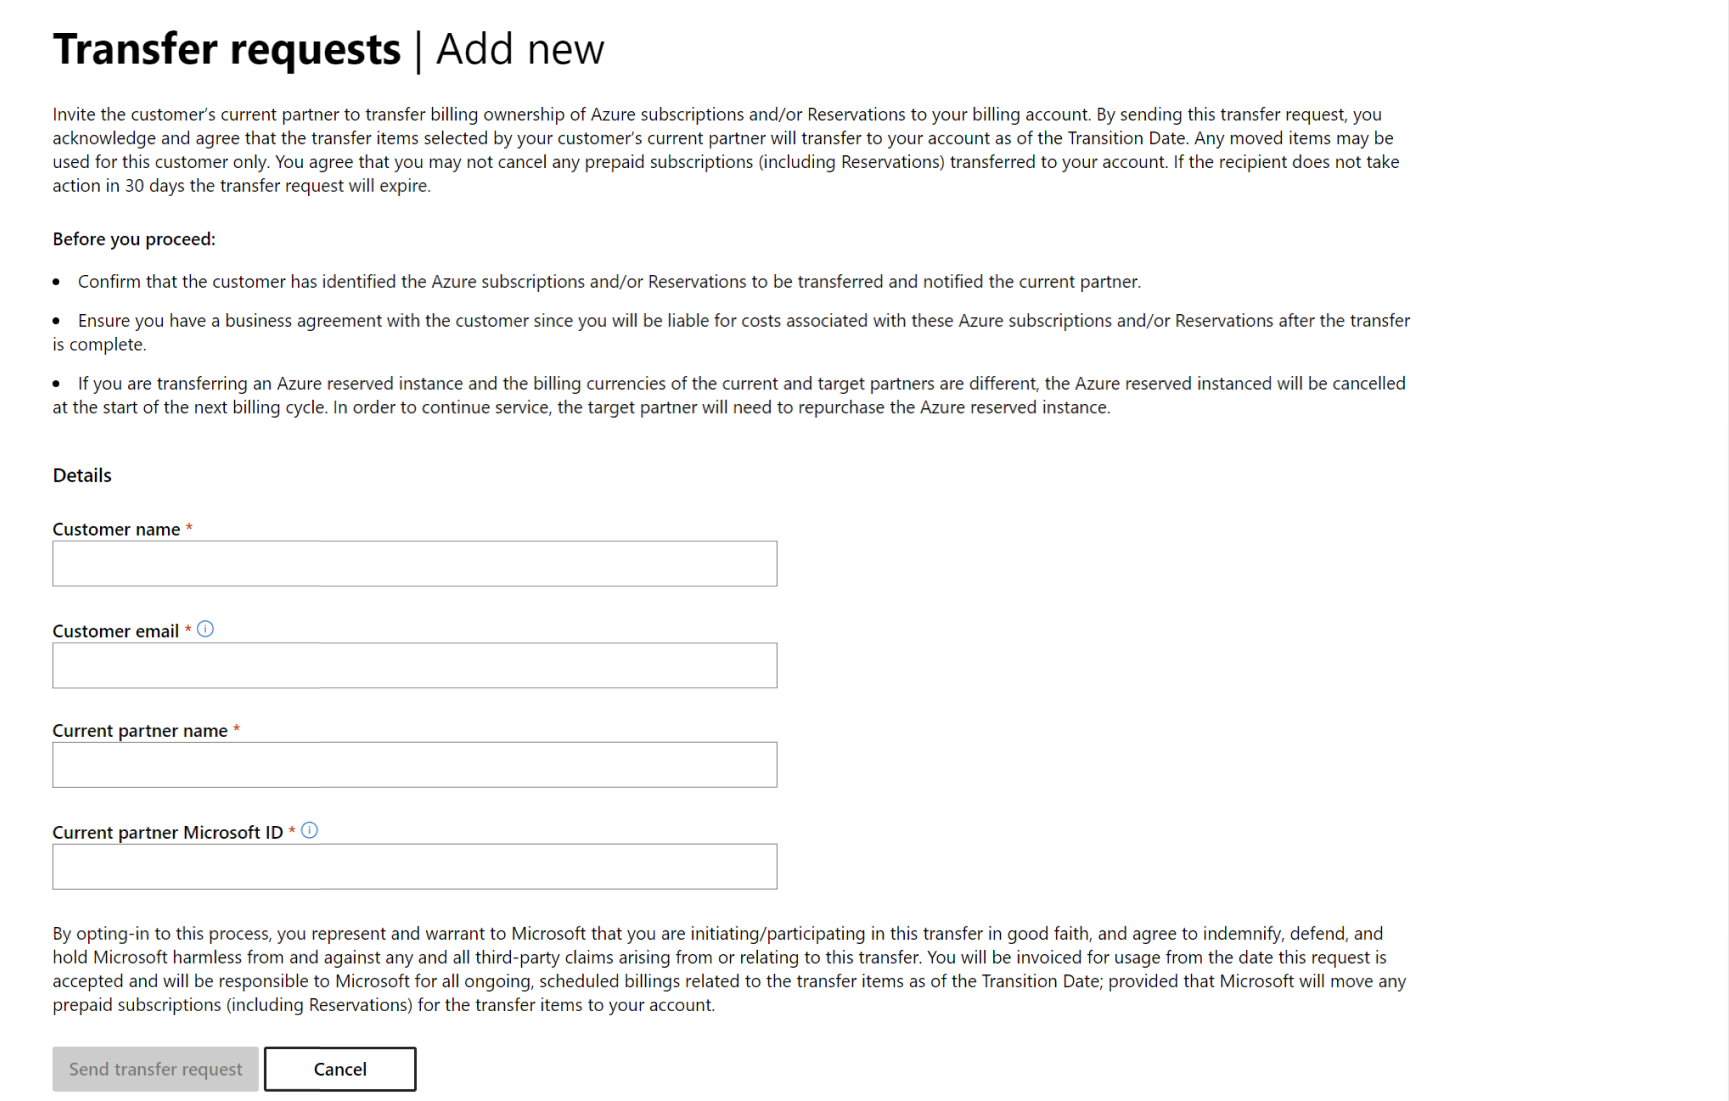
Task: Click the 'Current partner name' label text
Action: tap(140, 731)
